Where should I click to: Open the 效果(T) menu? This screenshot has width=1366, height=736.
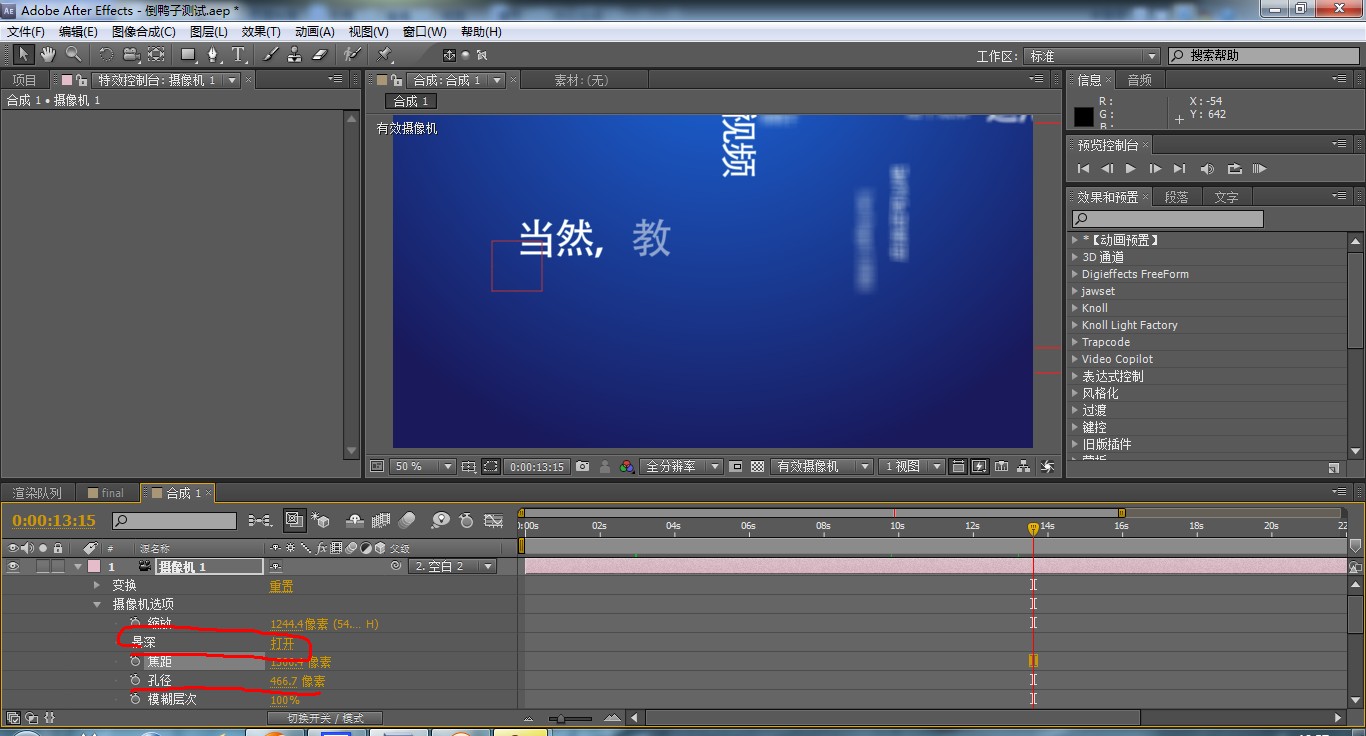pyautogui.click(x=261, y=32)
